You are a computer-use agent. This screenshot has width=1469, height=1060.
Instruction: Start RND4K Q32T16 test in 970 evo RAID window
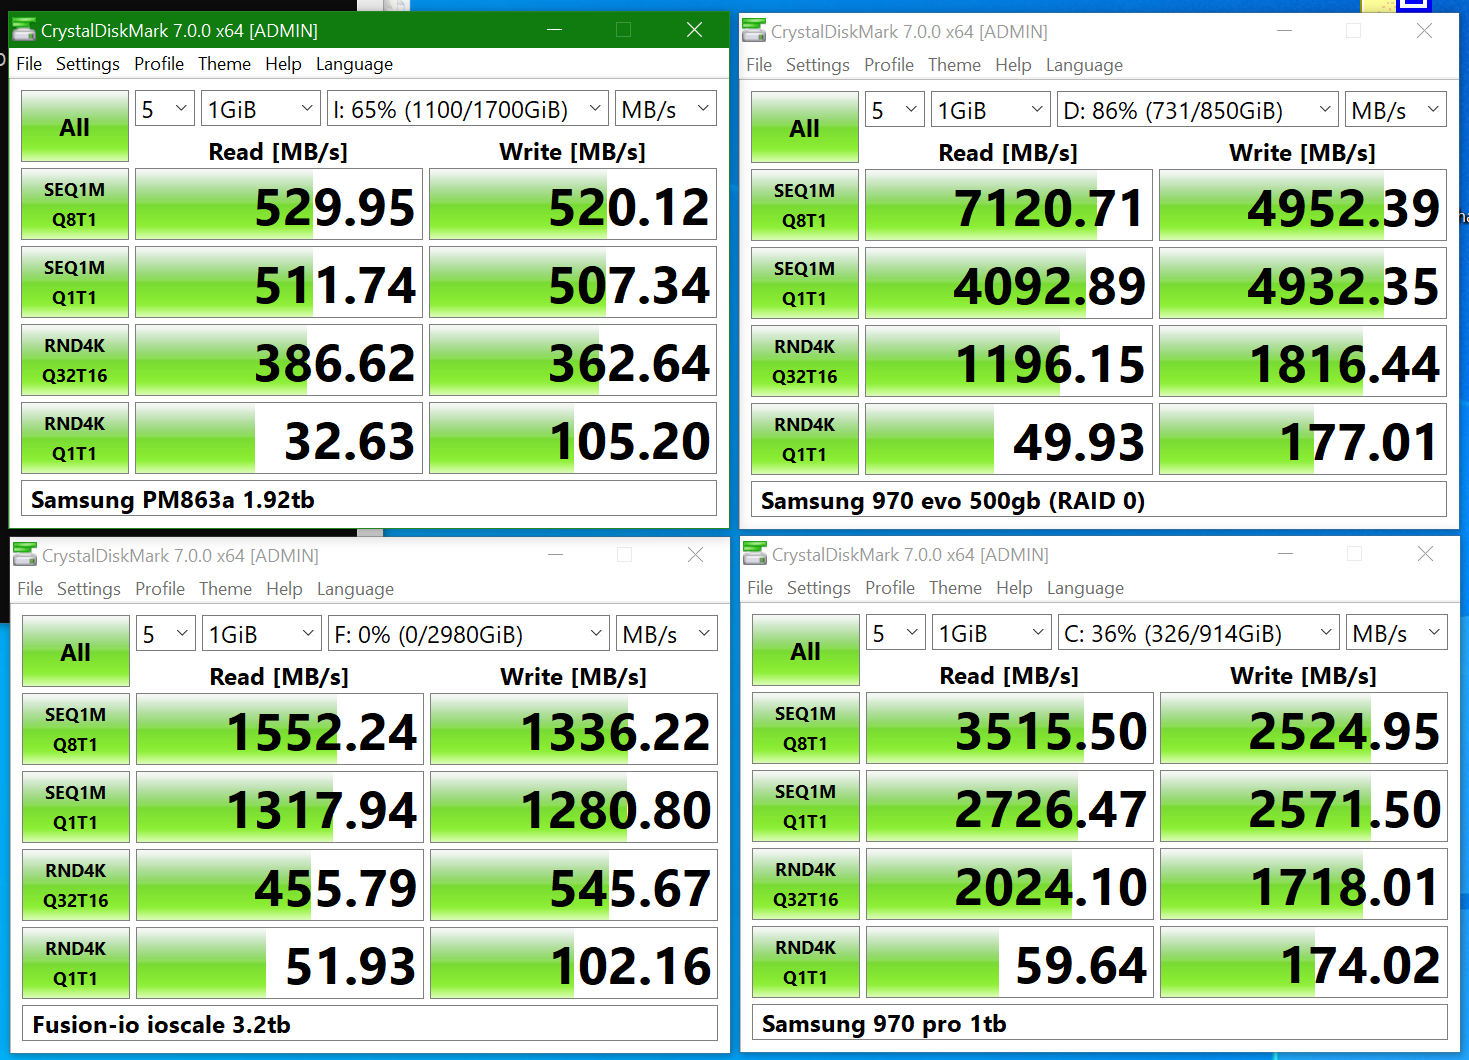(x=805, y=361)
